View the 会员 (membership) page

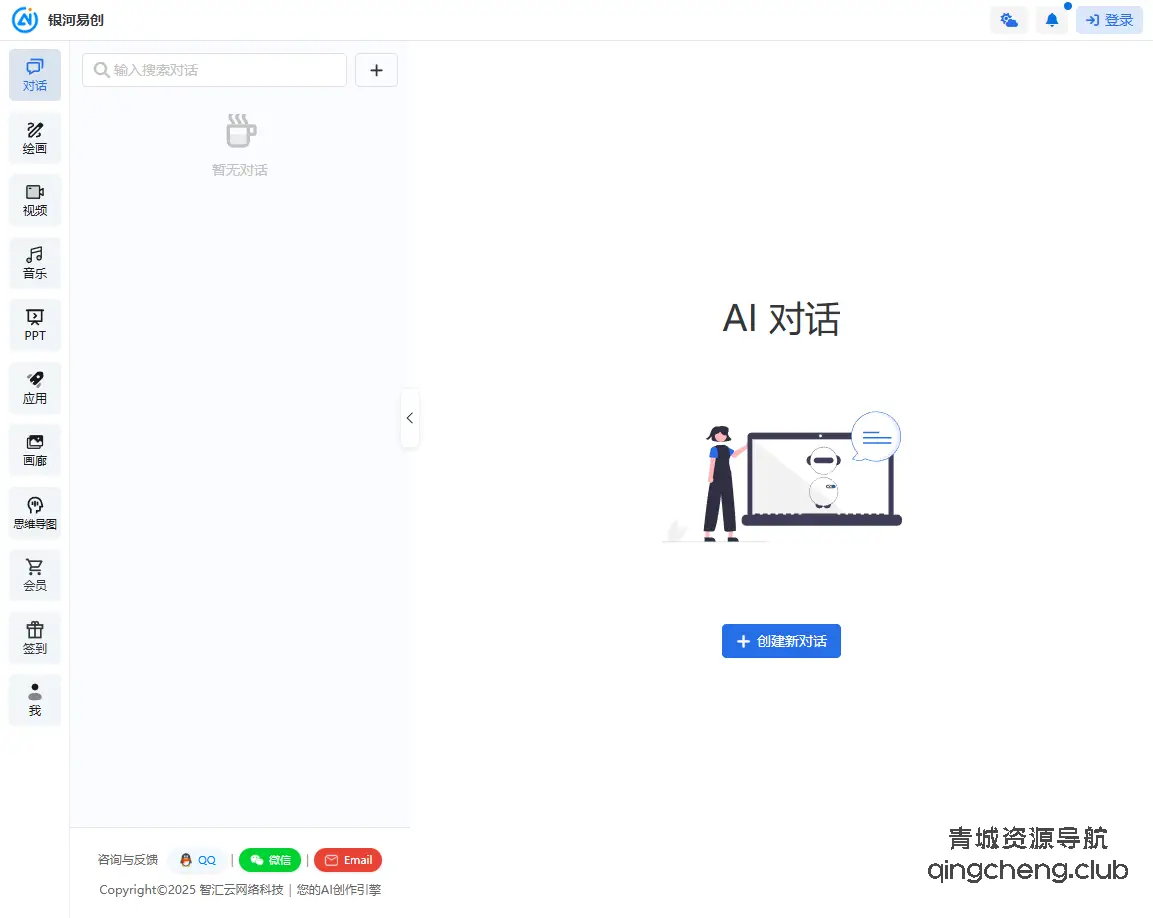34,574
